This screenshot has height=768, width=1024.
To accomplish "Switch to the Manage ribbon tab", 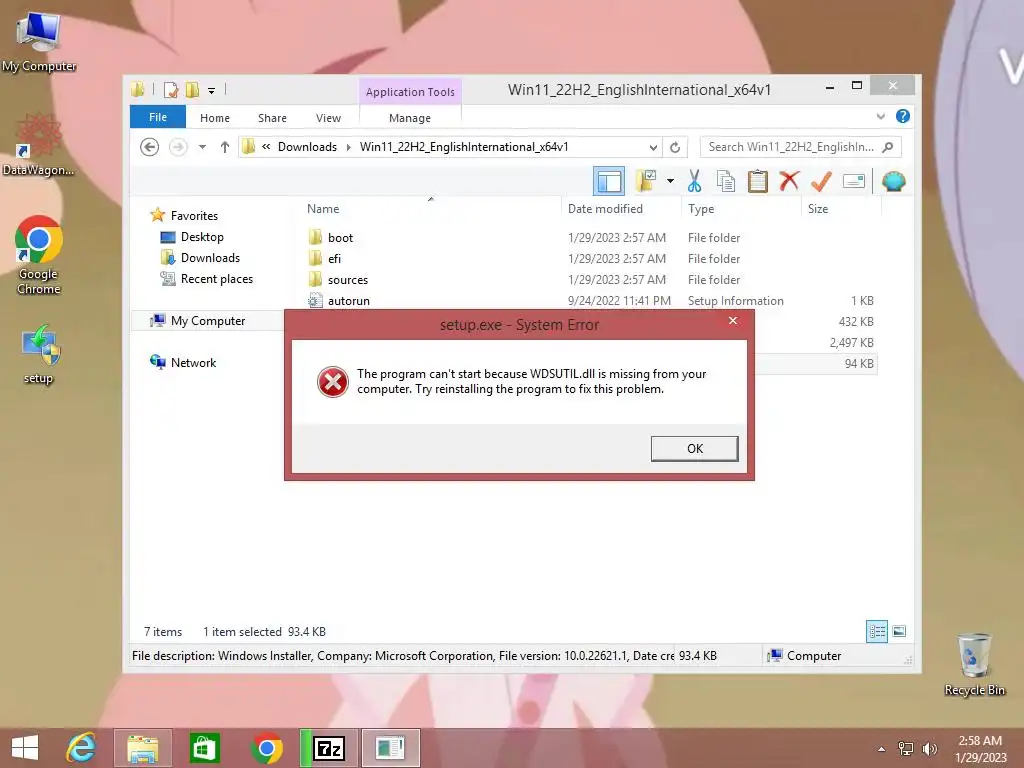I will (x=409, y=118).
